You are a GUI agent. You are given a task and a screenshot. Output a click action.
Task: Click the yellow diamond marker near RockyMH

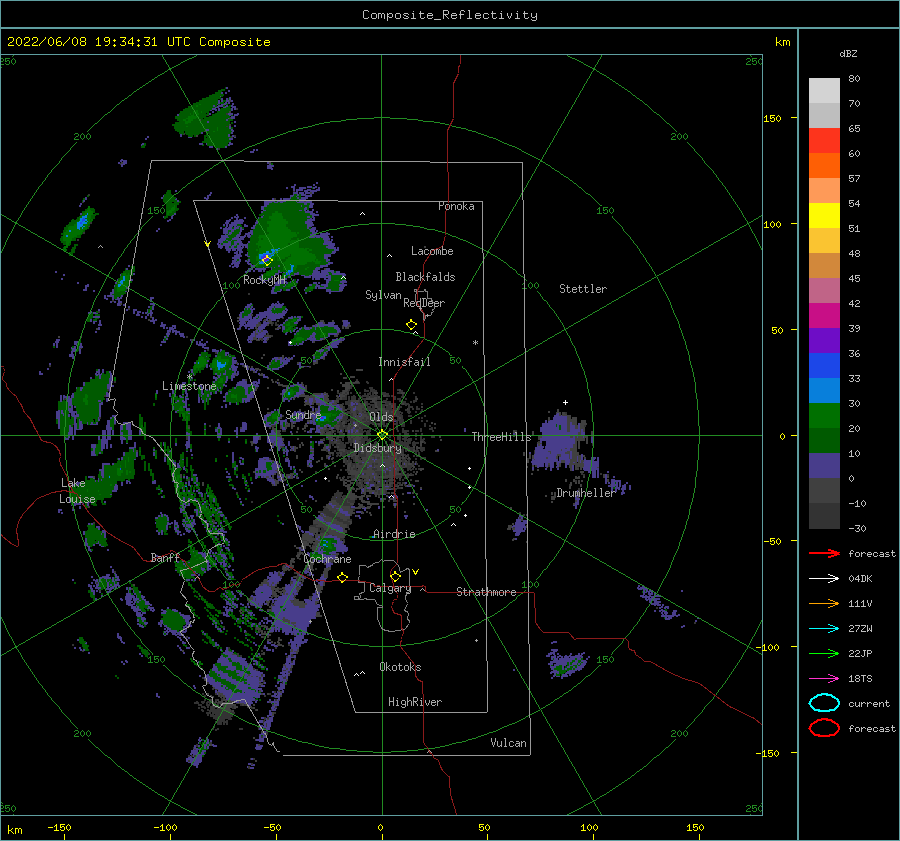[266, 261]
